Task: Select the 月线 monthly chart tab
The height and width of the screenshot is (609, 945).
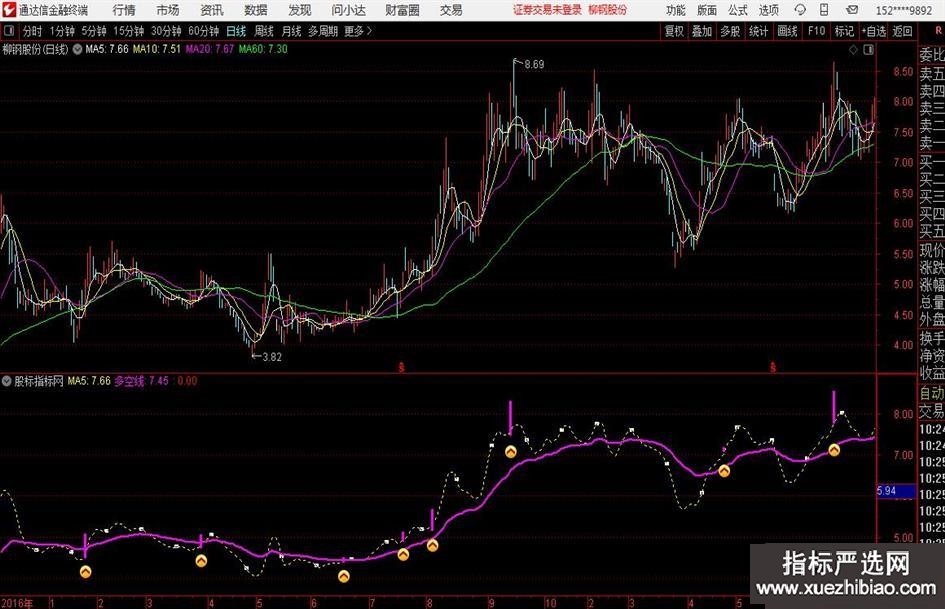Action: point(292,31)
